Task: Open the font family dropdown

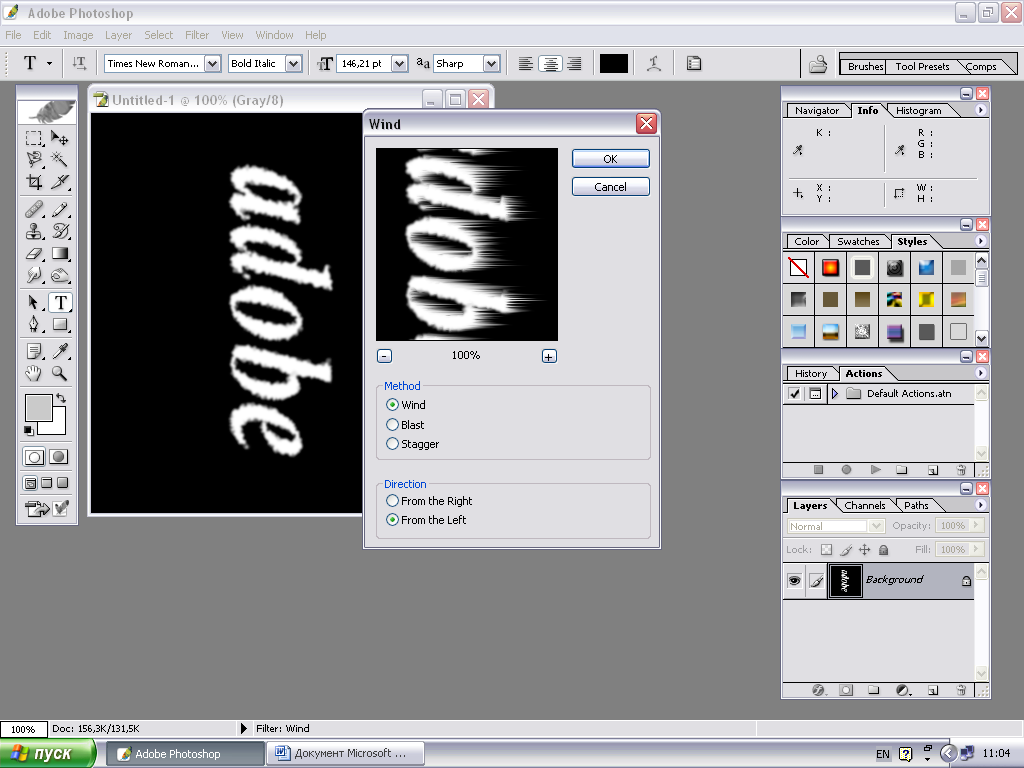Action: (x=212, y=63)
